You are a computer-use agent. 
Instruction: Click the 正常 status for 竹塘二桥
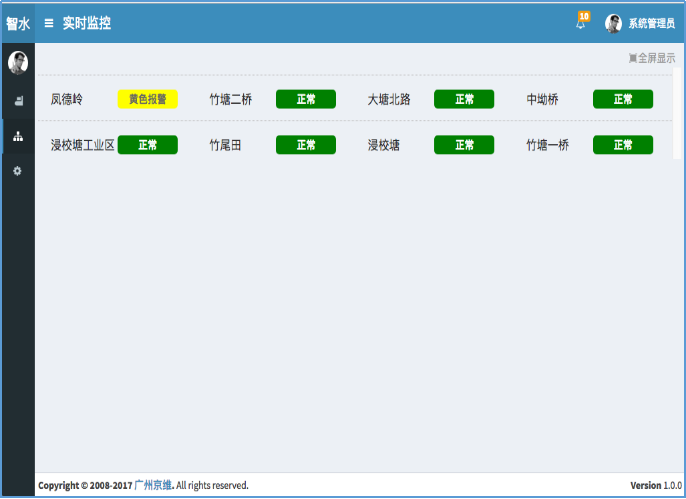click(x=305, y=99)
